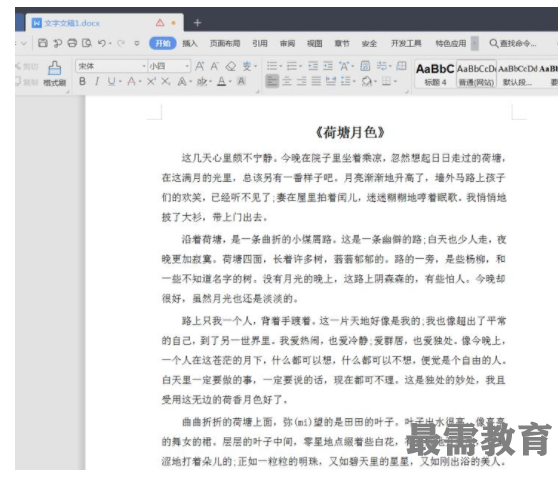Undo the last action

[x=102, y=43]
